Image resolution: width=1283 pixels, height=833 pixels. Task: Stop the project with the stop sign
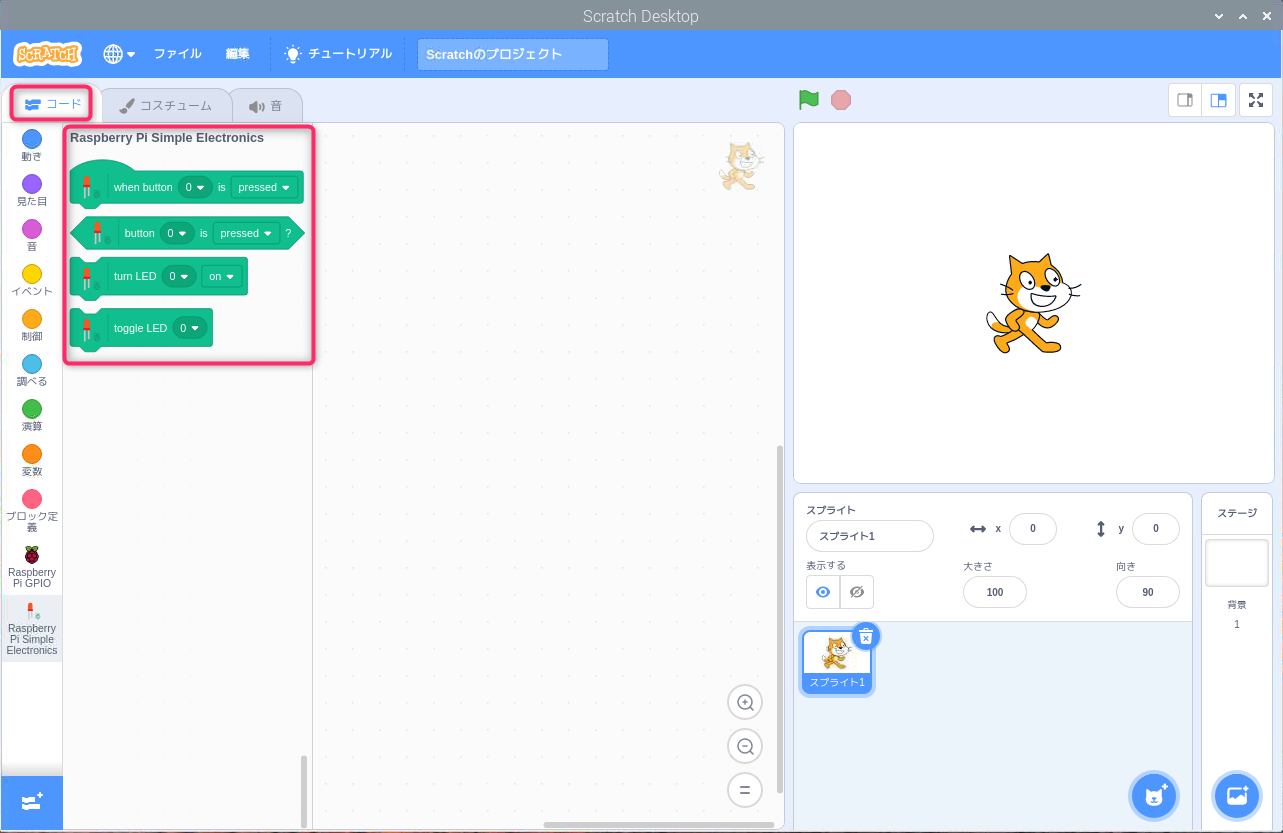[x=840, y=100]
